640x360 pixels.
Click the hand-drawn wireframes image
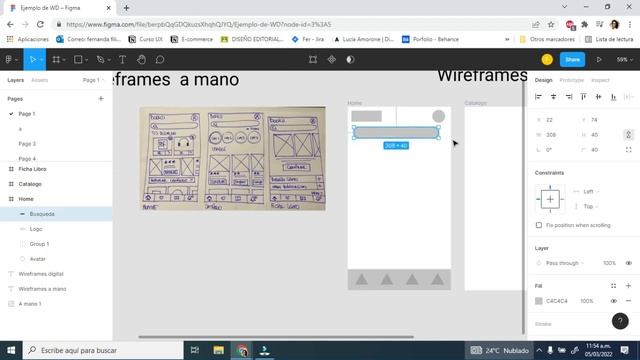(233, 159)
